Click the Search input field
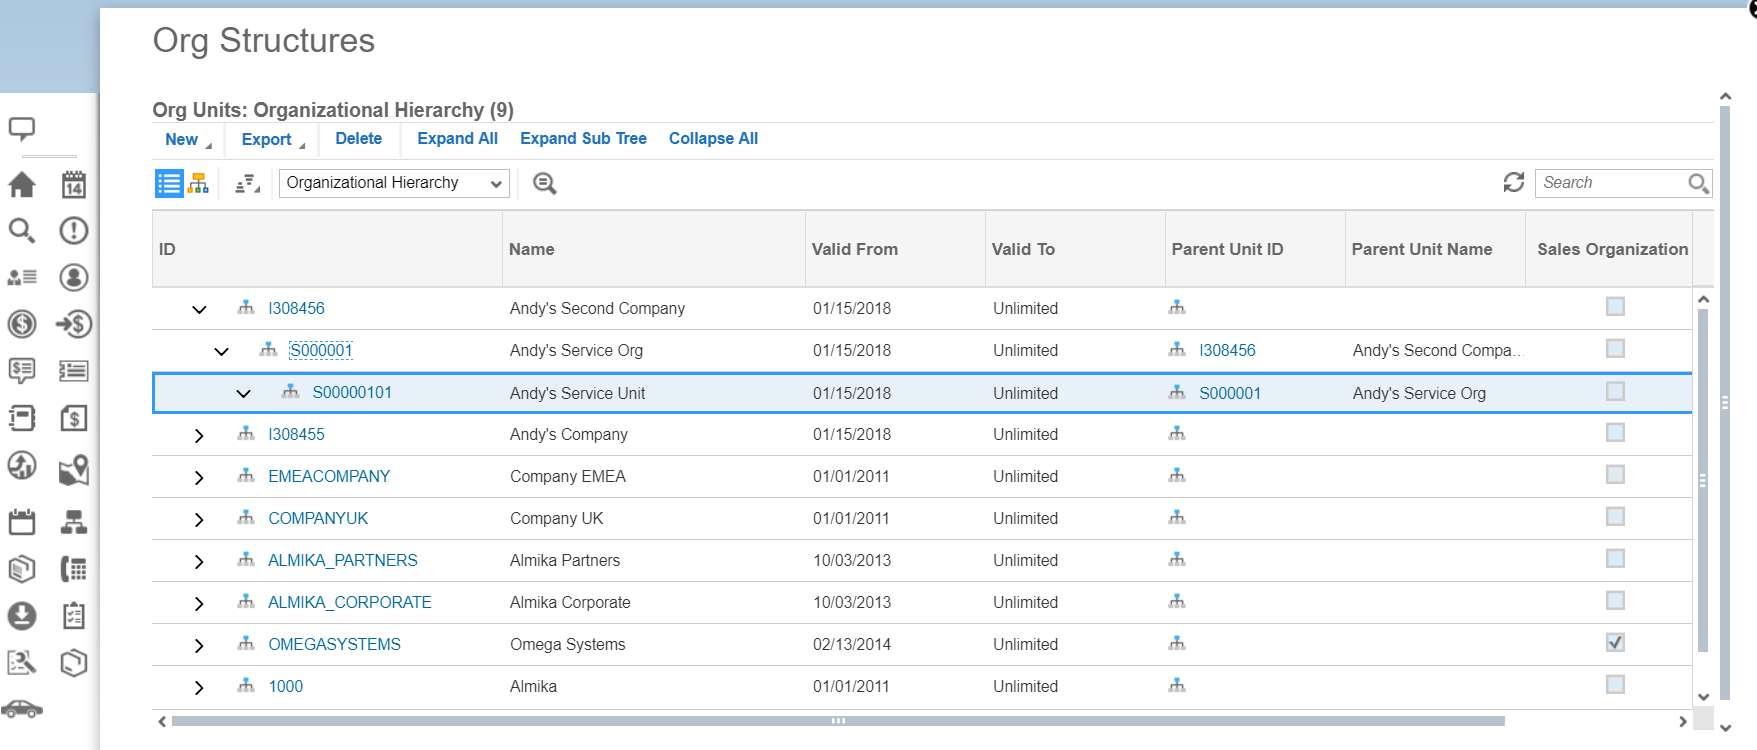This screenshot has width=1757, height=750. click(1610, 183)
